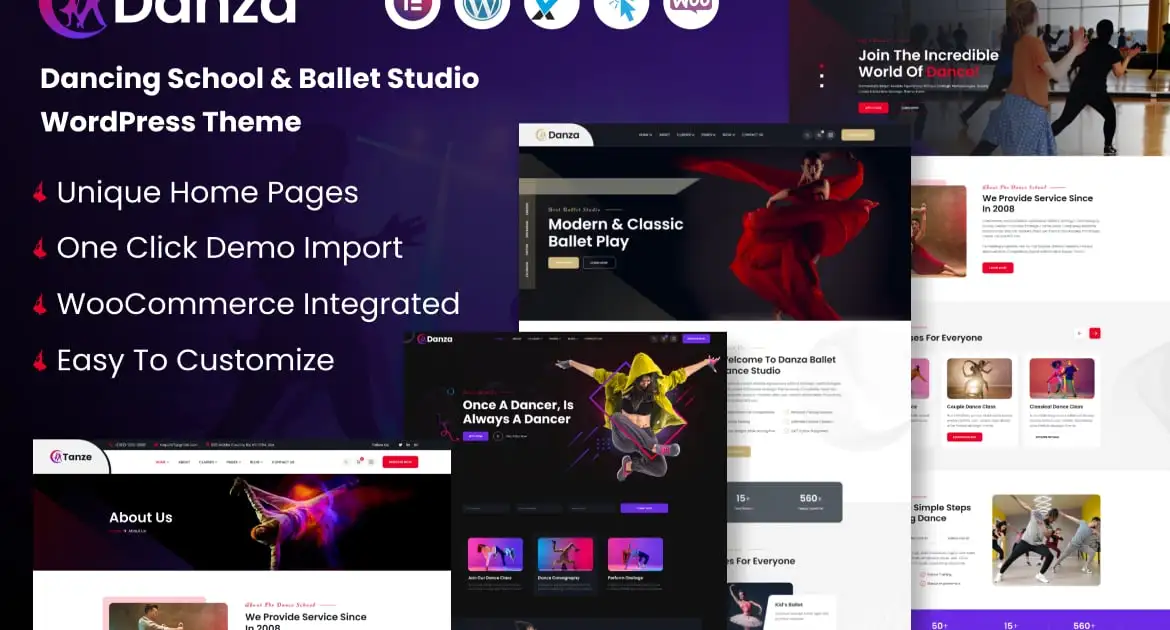
Task: Click Twitter icon in Tanze top bar
Action: click(401, 445)
